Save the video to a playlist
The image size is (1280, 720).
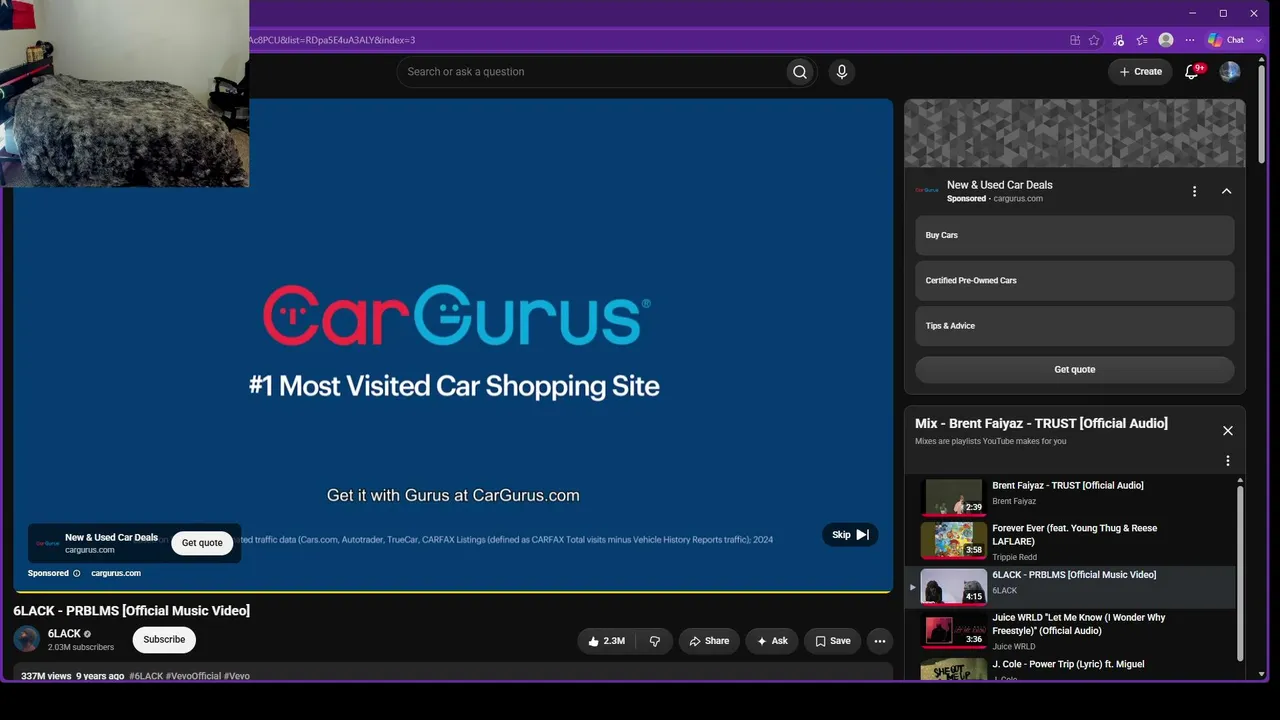click(832, 641)
